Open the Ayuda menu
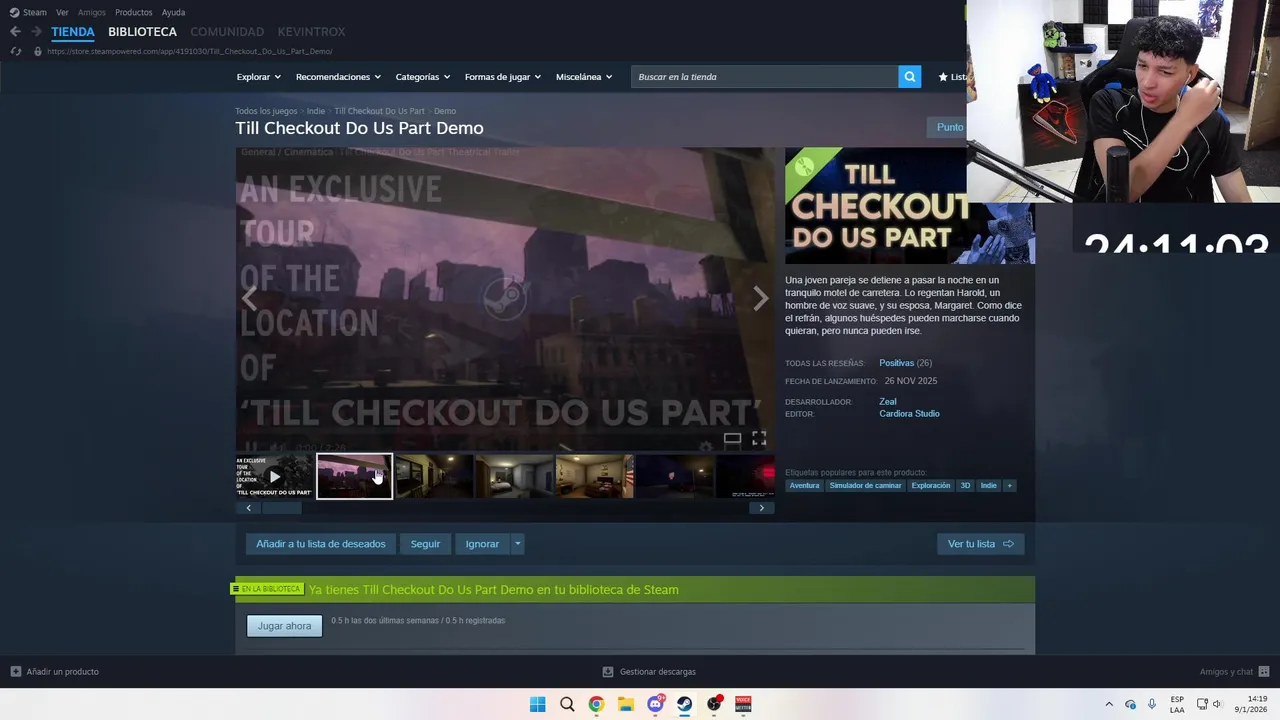The width and height of the screenshot is (1280, 720). tap(173, 12)
